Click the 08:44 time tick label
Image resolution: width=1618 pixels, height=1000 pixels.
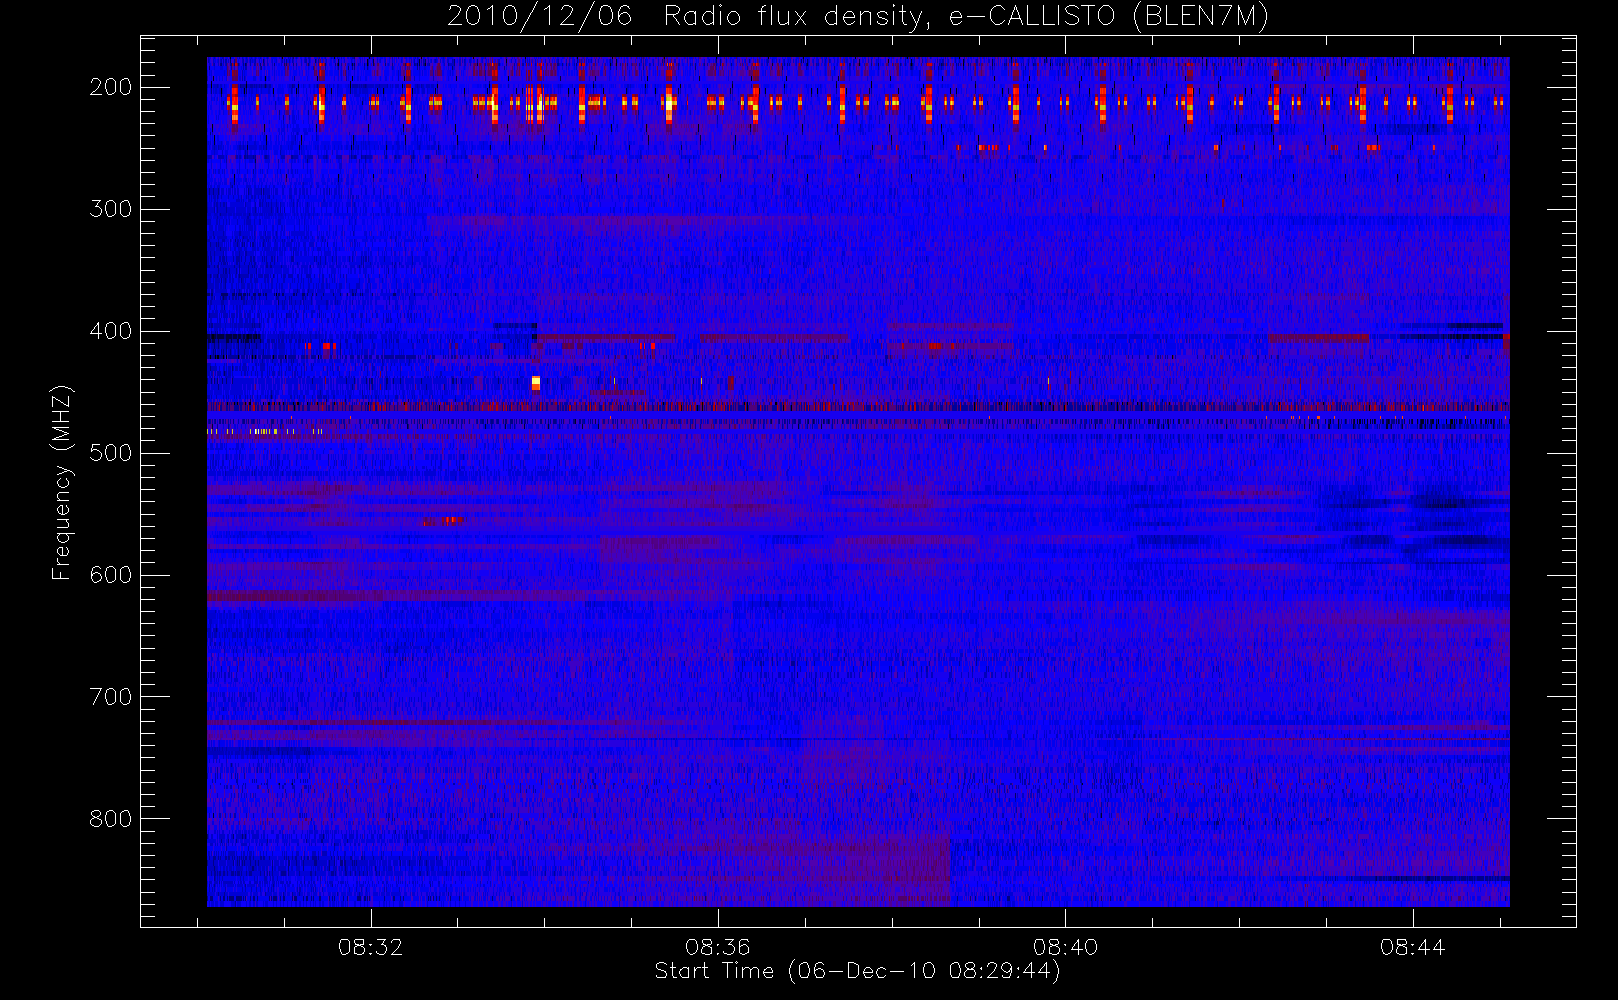tap(1412, 947)
